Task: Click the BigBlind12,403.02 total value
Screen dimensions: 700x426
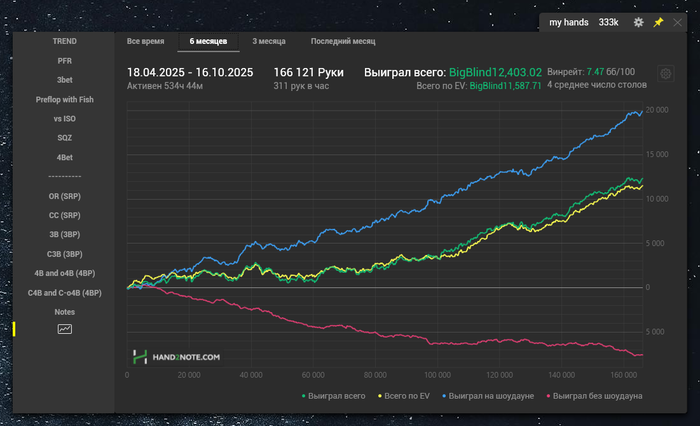Action: click(495, 72)
